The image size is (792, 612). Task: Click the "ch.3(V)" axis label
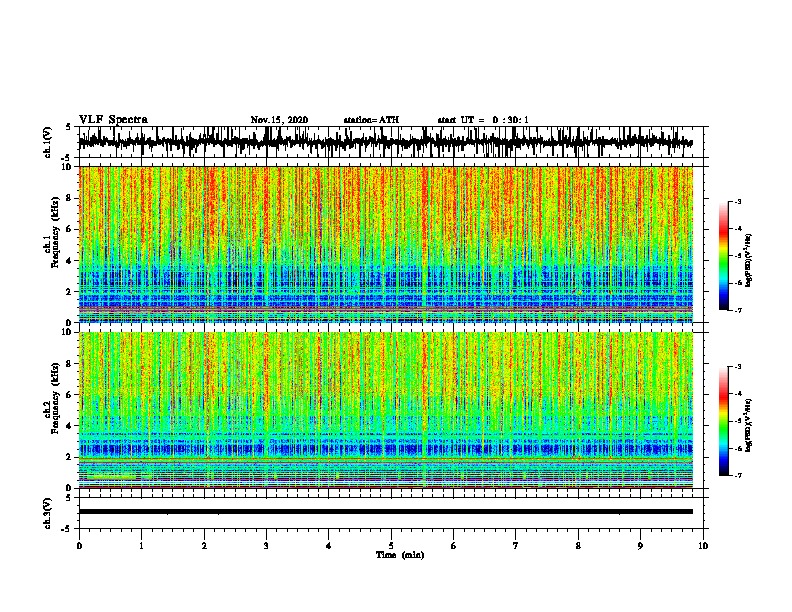pos(48,514)
